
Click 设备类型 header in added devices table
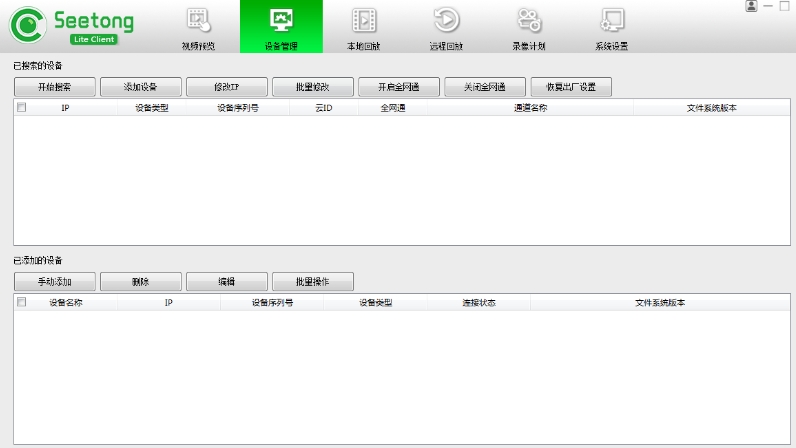[x=376, y=303]
